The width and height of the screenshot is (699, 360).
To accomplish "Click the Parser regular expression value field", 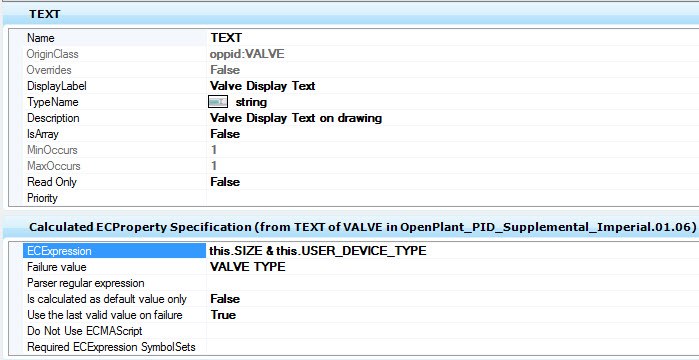I will click(x=452, y=283).
